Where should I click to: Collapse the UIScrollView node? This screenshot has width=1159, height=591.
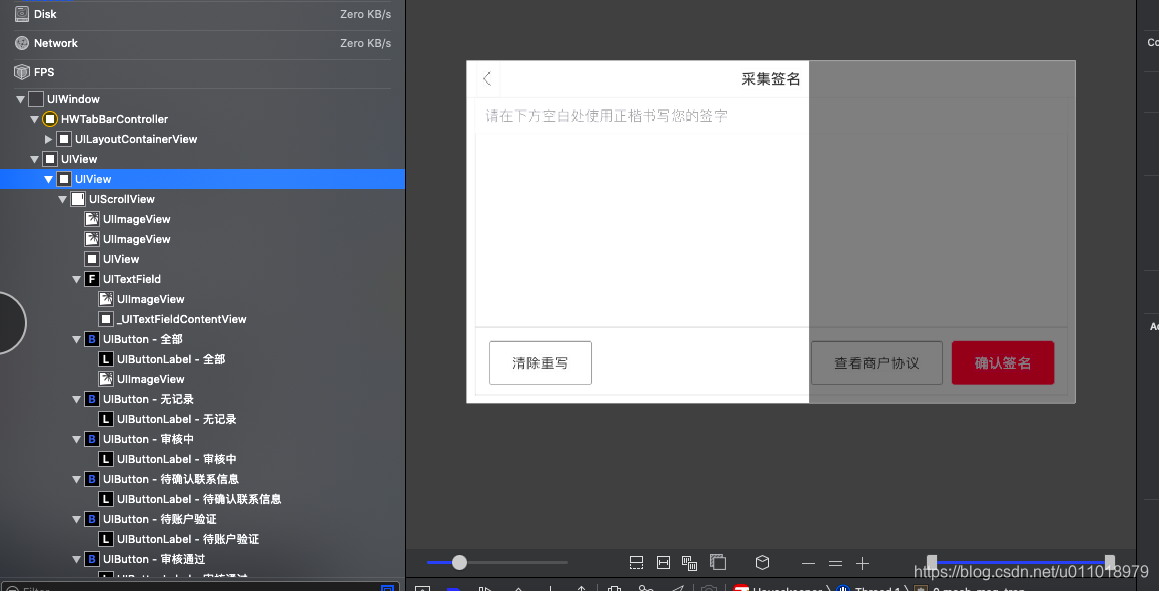point(62,198)
